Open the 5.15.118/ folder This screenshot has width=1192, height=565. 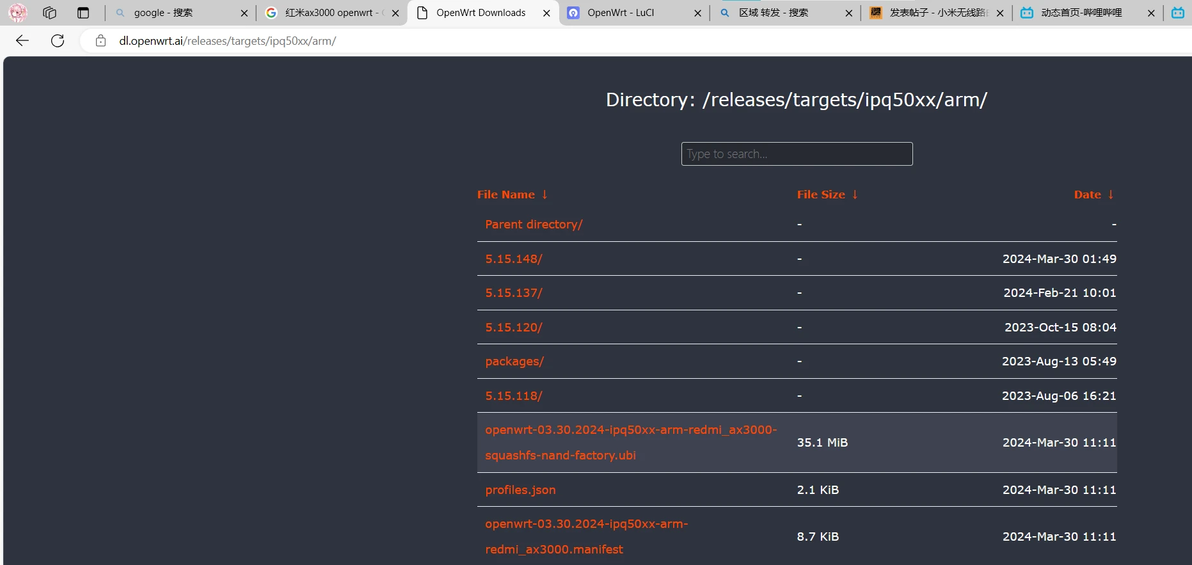tap(514, 396)
